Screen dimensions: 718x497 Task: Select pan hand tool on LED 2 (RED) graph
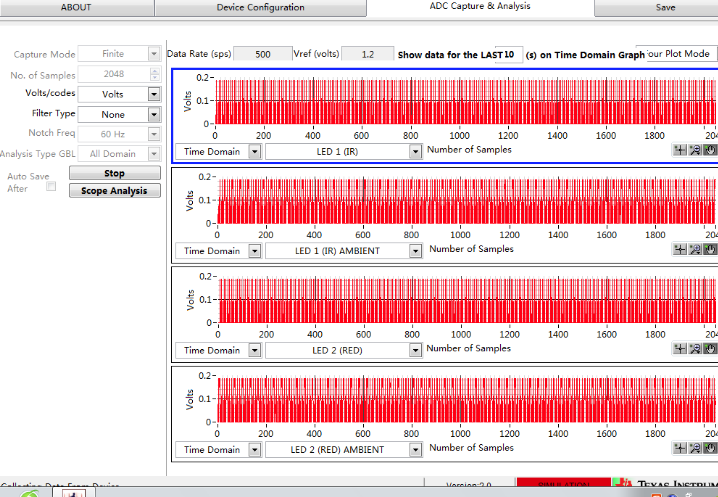[710, 349]
